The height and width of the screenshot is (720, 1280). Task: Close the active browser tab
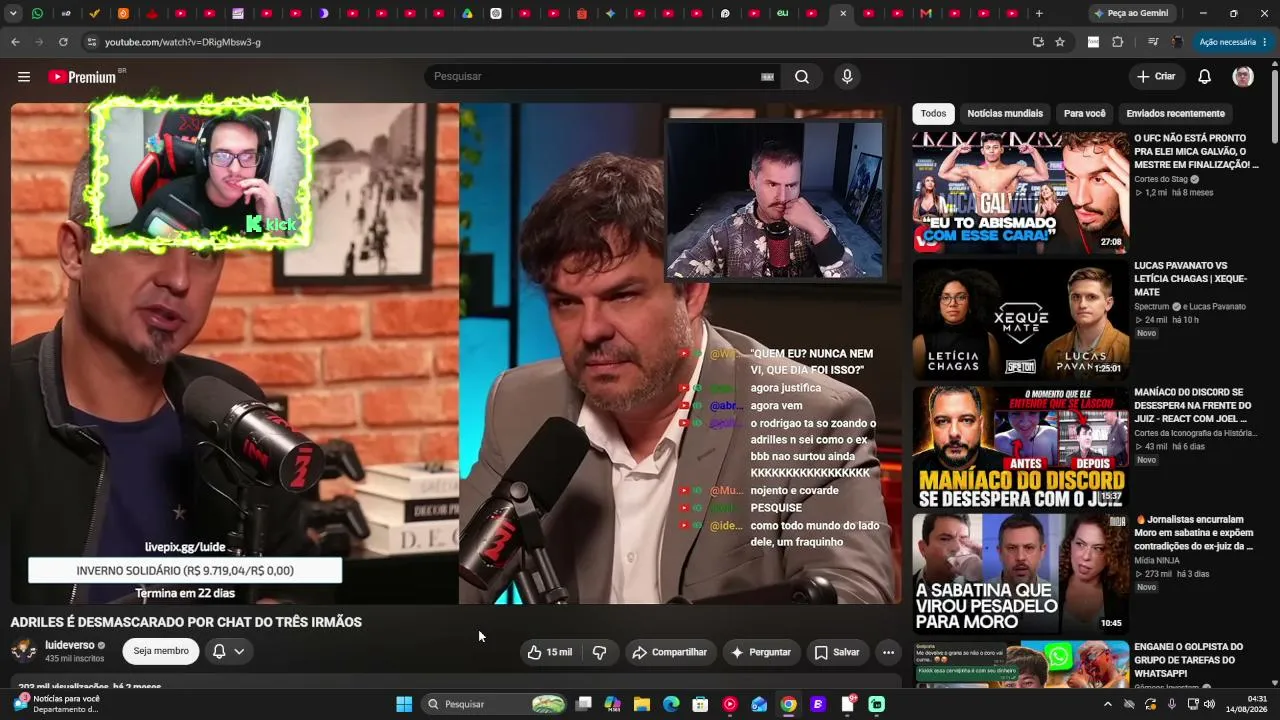843,13
